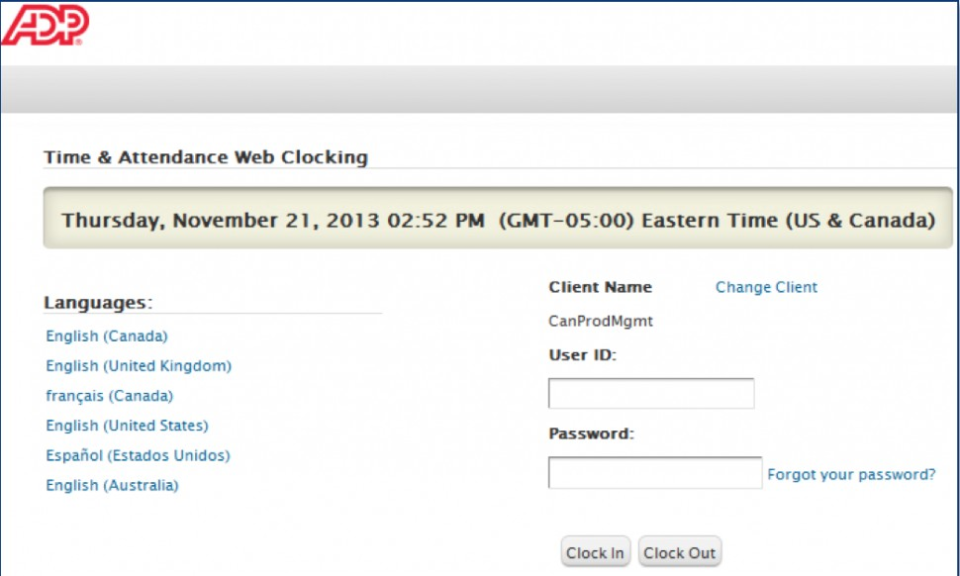
Task: Click the Password label
Action: click(x=591, y=434)
